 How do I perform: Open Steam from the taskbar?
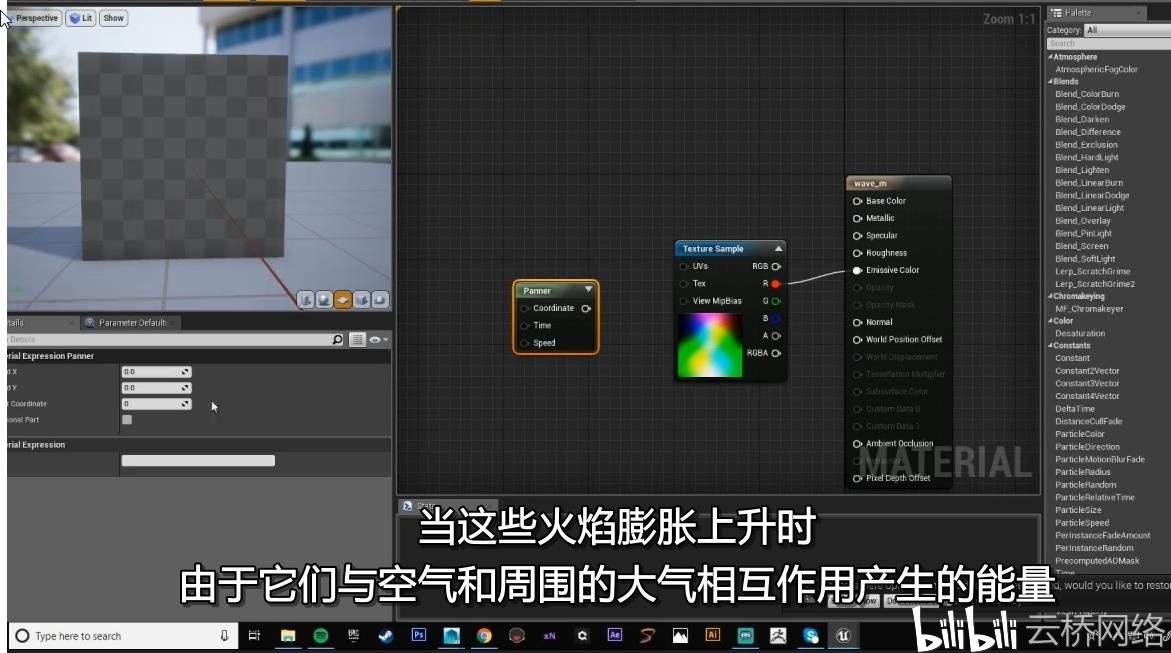click(386, 636)
